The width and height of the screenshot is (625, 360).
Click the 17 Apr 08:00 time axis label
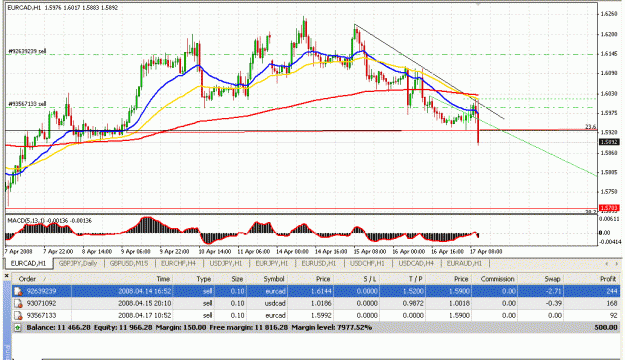[485, 252]
